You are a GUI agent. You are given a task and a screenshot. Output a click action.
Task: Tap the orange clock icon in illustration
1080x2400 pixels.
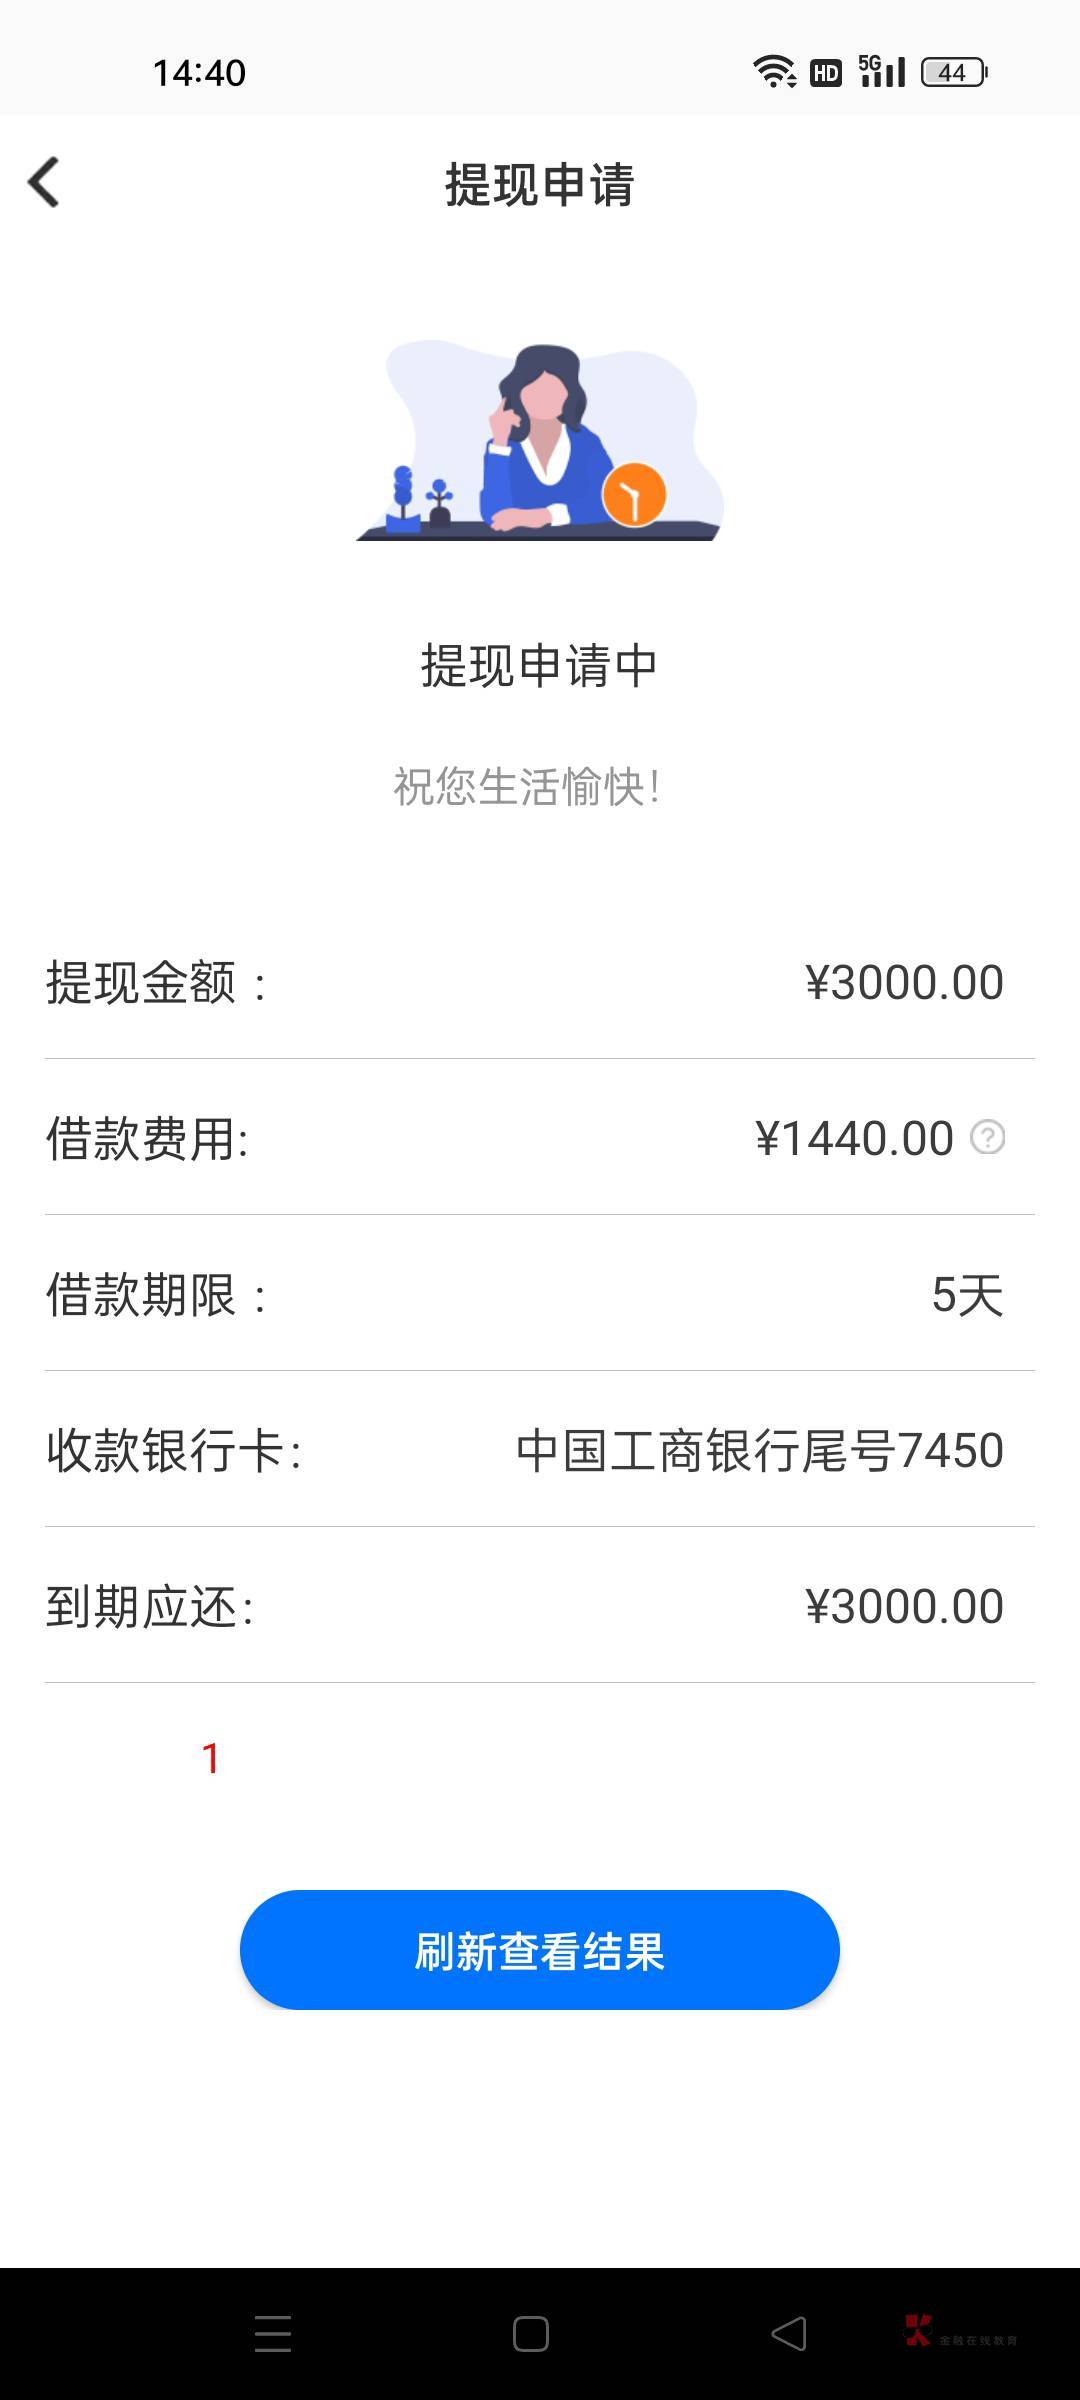click(634, 494)
